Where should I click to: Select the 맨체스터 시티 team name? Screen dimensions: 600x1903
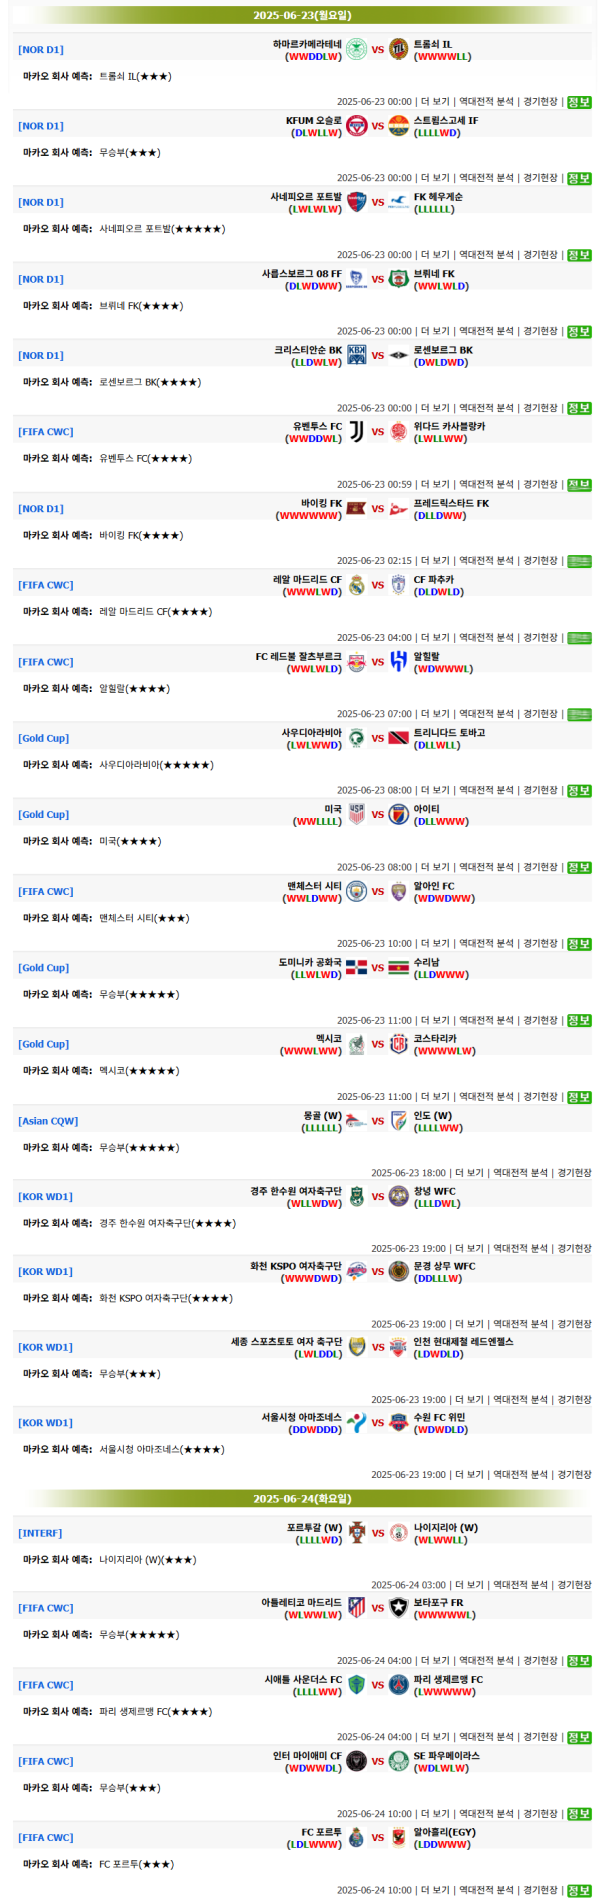(314, 886)
